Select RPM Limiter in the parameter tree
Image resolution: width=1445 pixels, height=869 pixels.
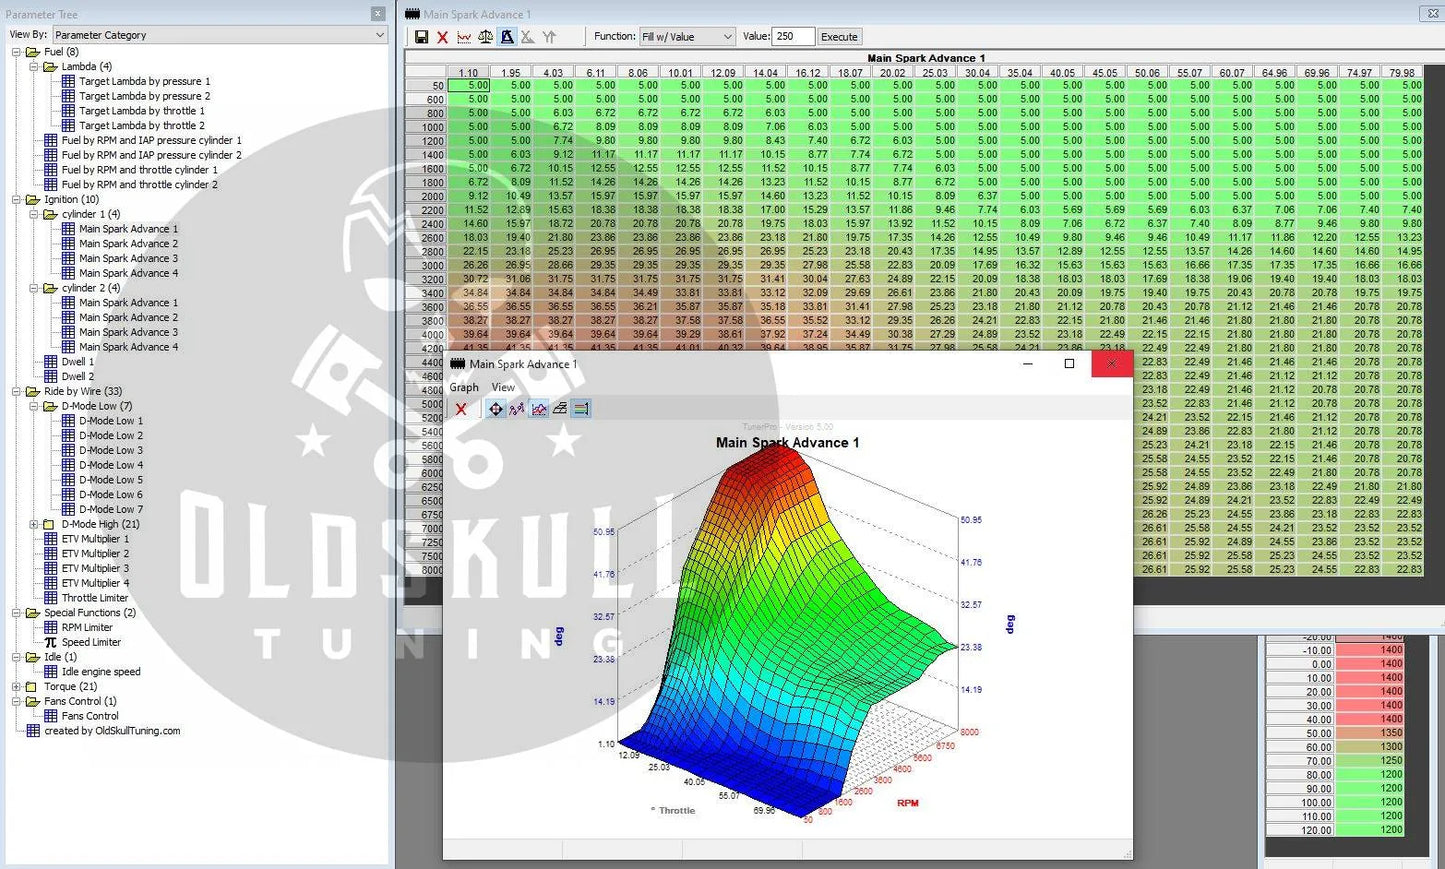click(x=87, y=628)
